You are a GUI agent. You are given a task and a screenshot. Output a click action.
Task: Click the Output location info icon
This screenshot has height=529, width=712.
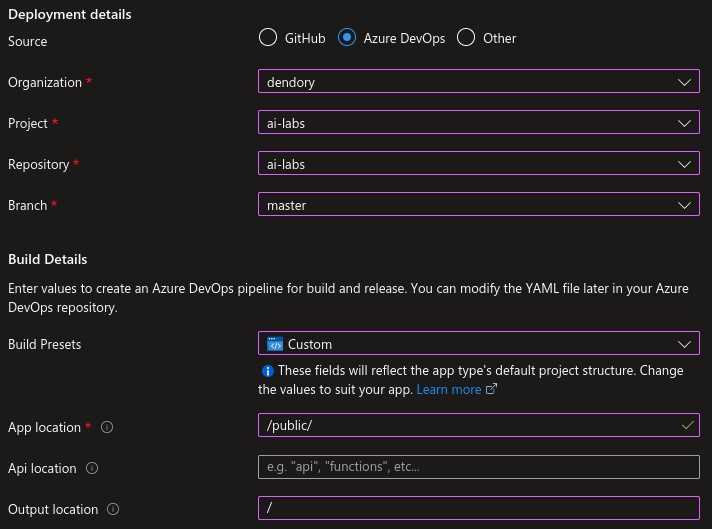tap(113, 509)
